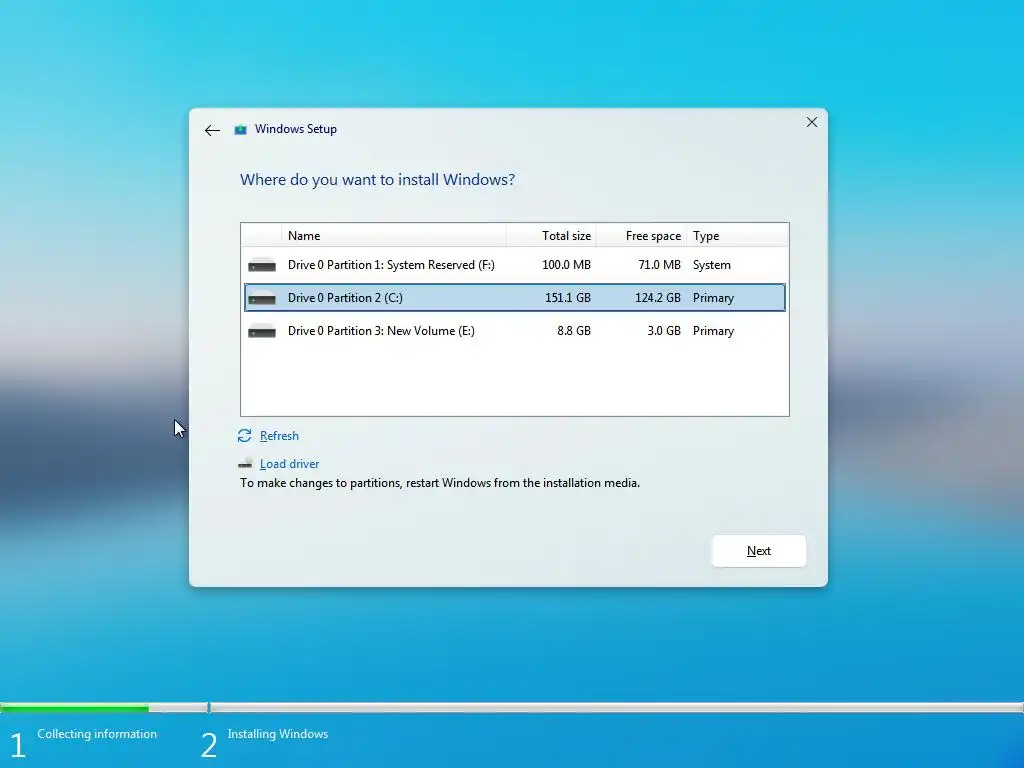
Task: Click the System type cell
Action: (711, 264)
